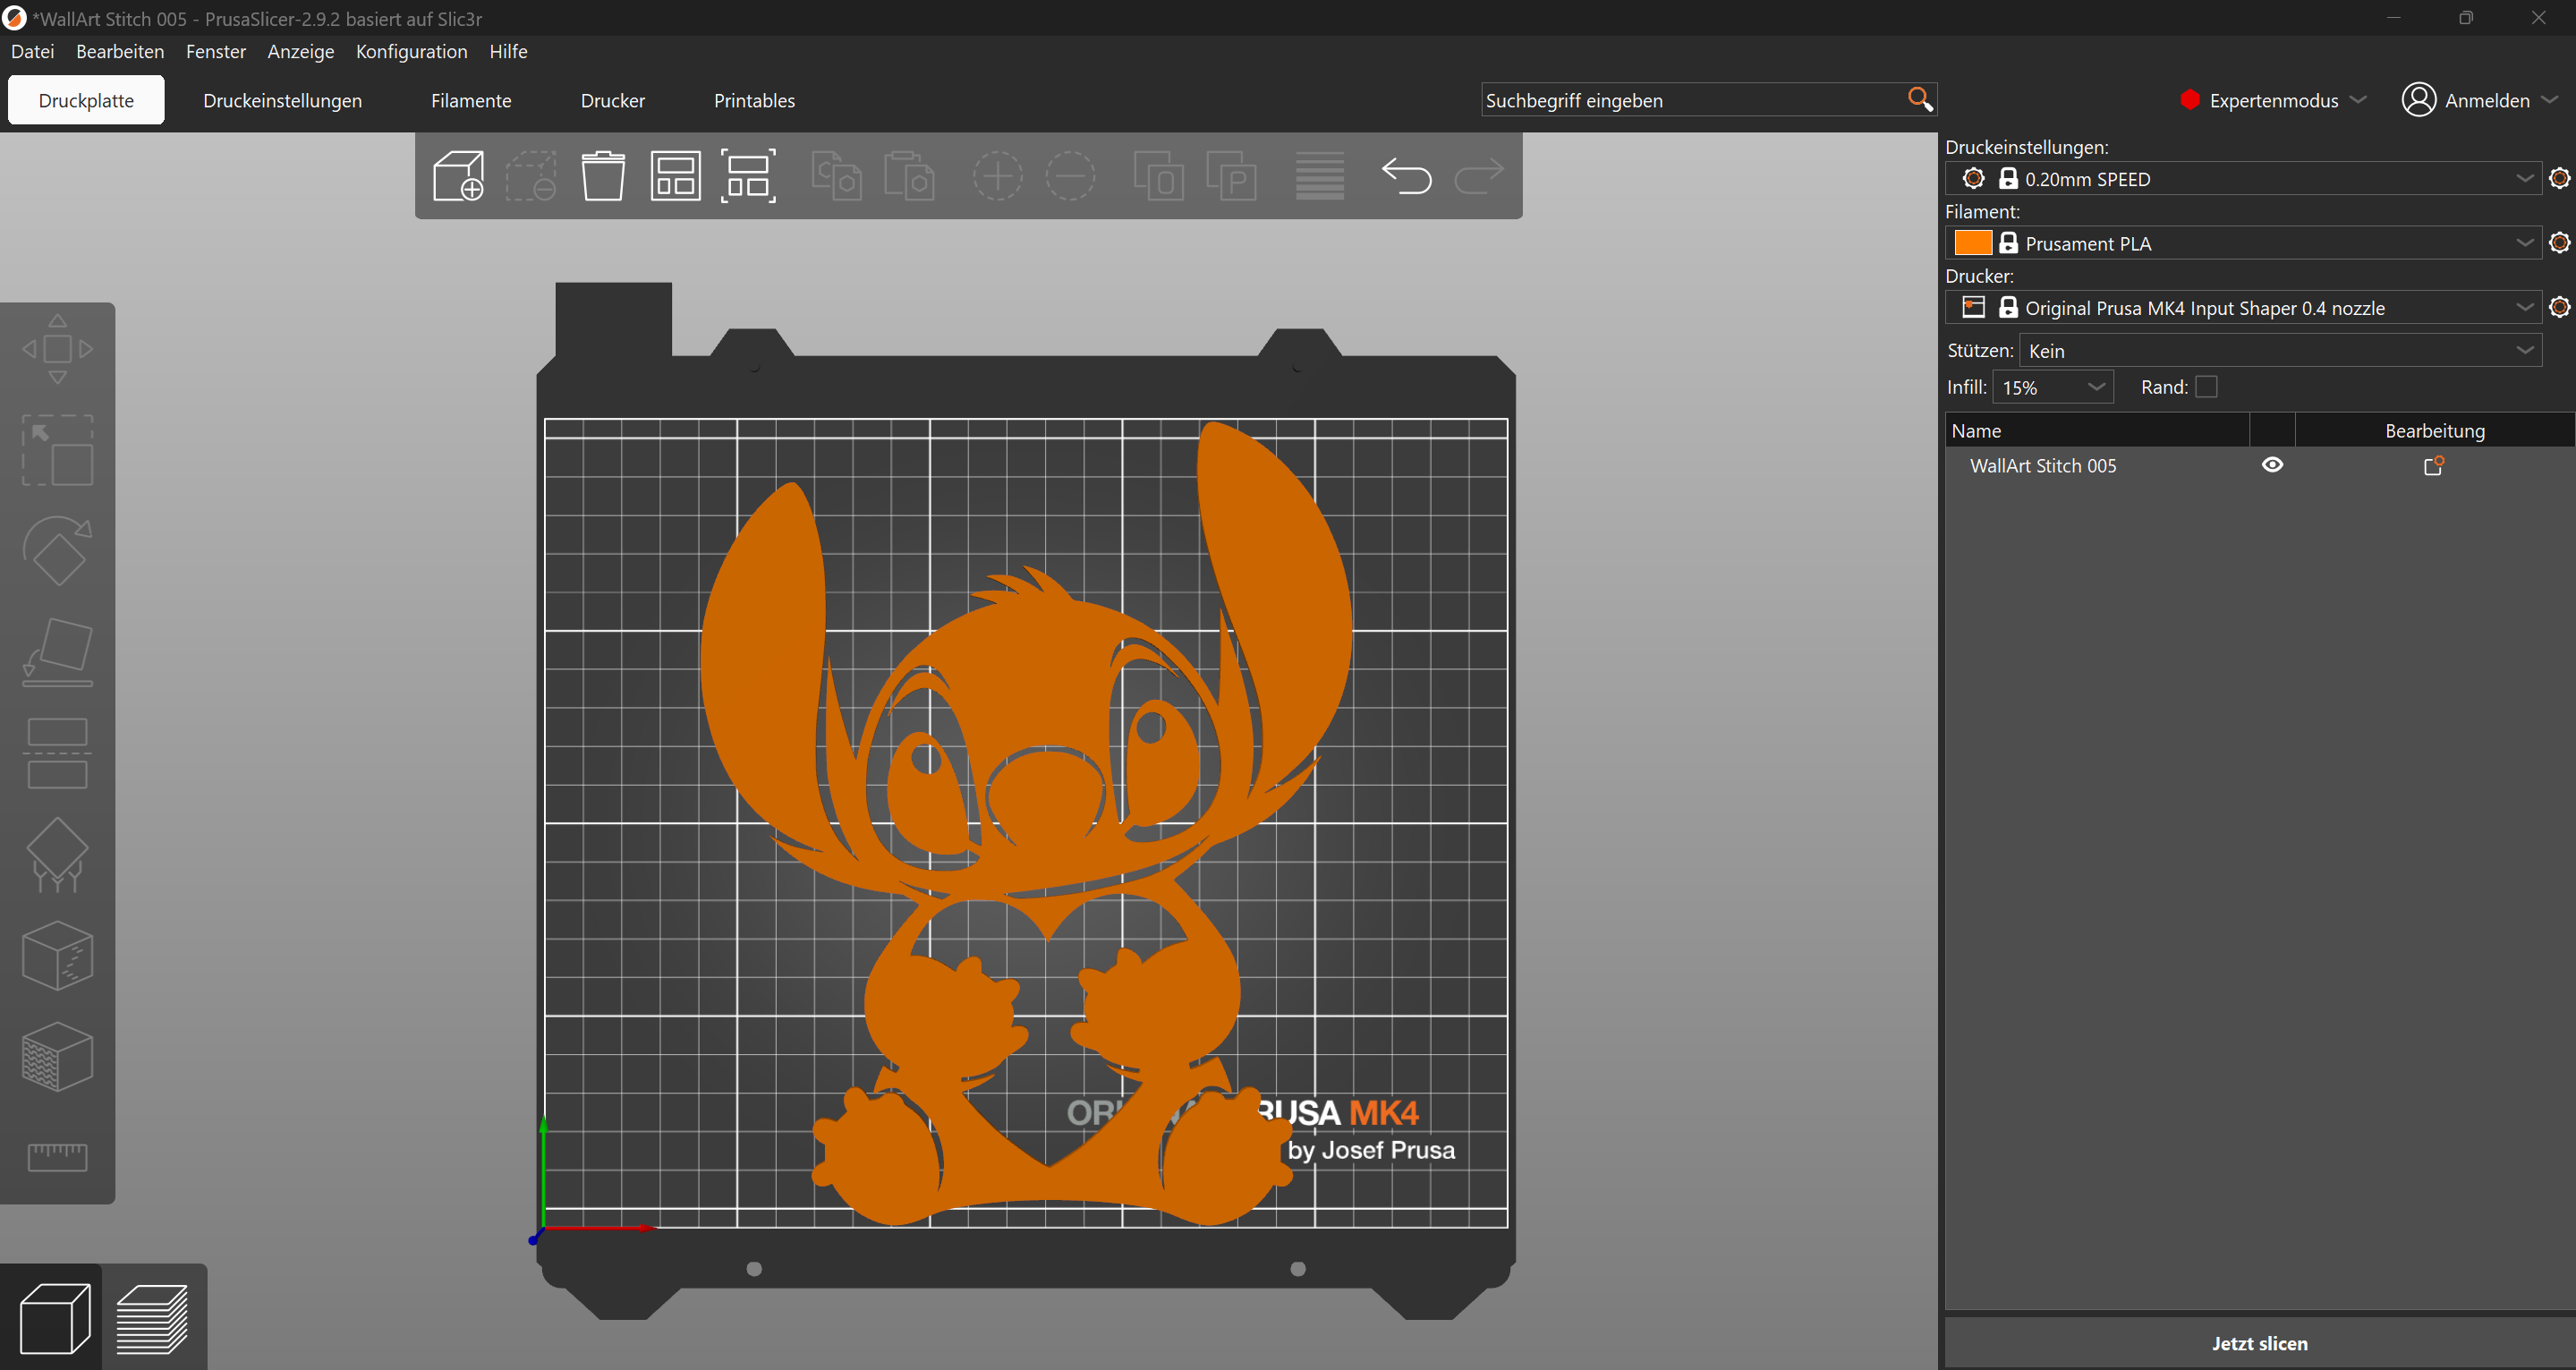Viewport: 2576px width, 1370px height.
Task: Select the Cut tool in left sidebar
Action: pyautogui.click(x=57, y=753)
